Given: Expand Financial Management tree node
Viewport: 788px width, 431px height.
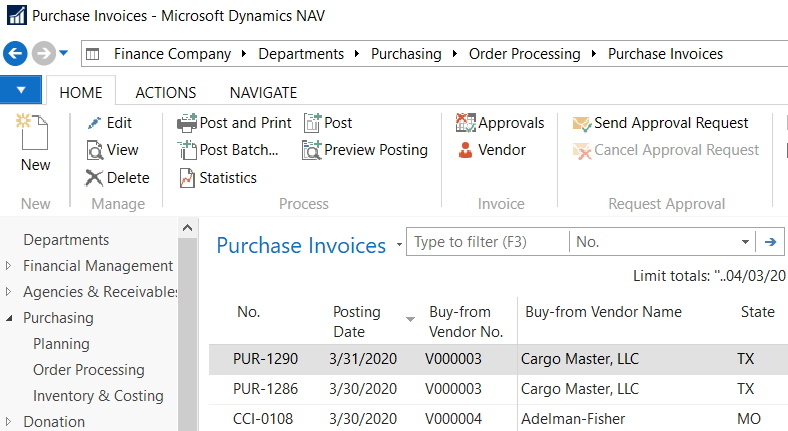Looking at the screenshot, I should click(8, 266).
